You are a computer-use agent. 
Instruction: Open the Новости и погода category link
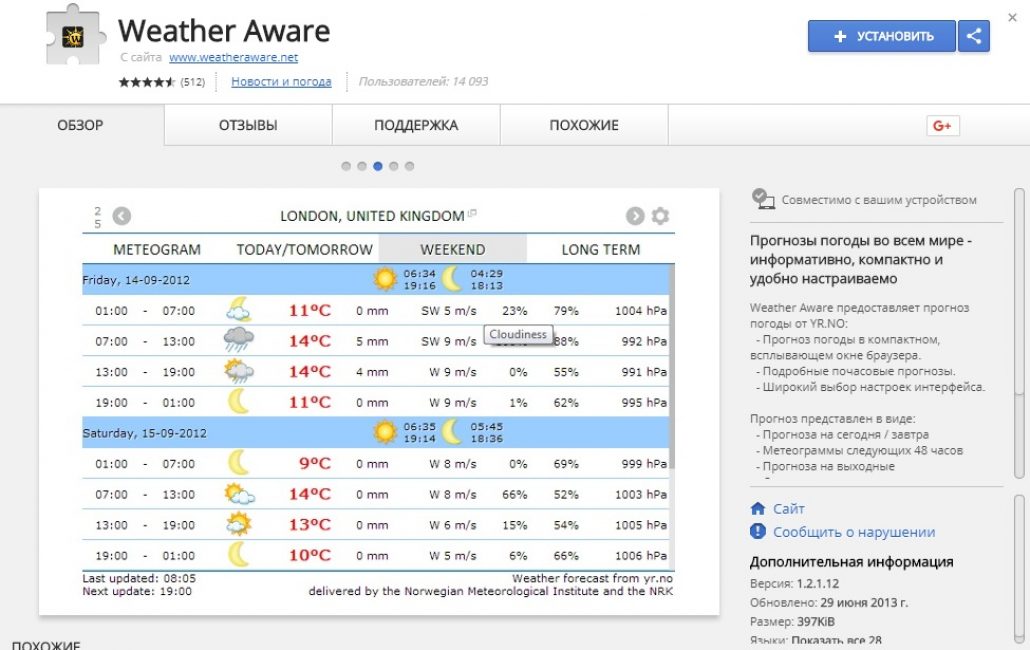281,81
